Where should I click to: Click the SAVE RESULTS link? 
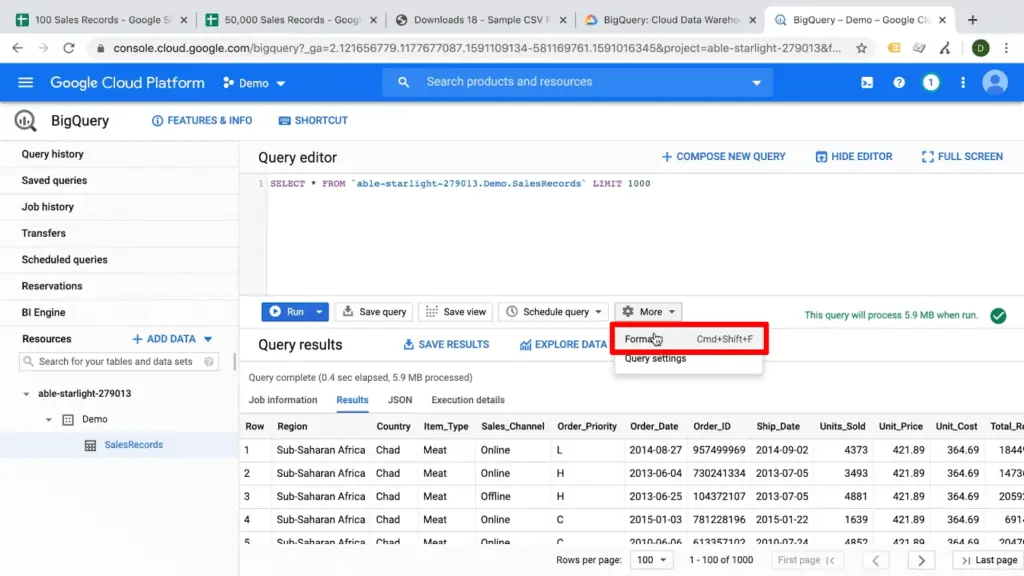click(446, 344)
